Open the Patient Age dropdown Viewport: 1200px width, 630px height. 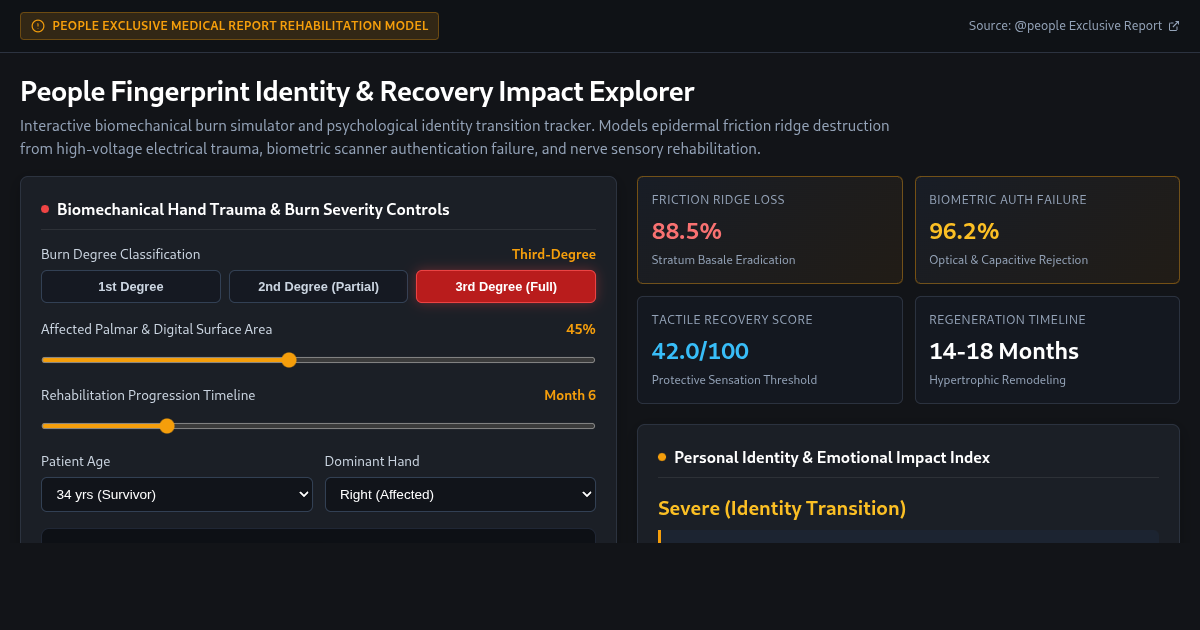point(177,494)
